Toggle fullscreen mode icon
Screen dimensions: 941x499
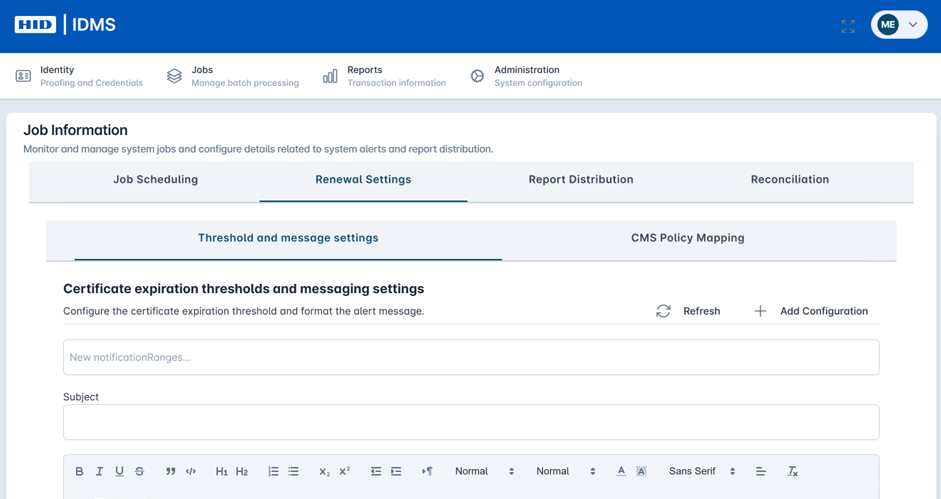848,26
